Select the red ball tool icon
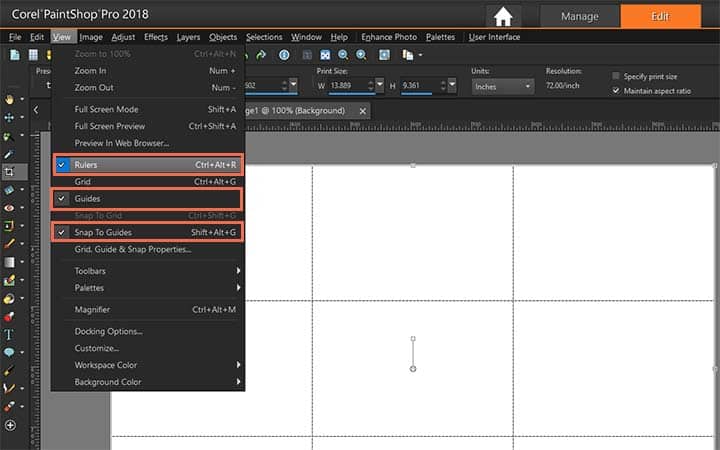Viewport: 720px width, 450px height. [x=9, y=316]
